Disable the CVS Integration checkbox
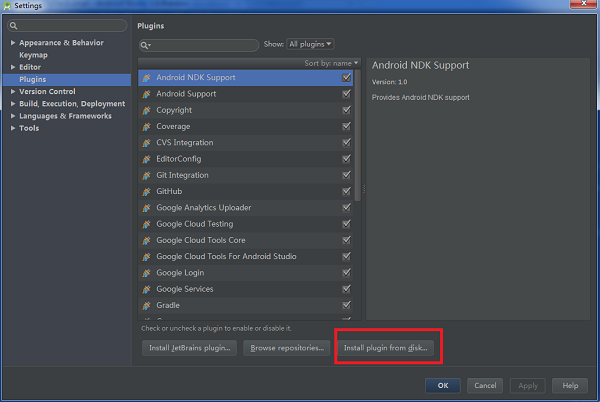 346,143
